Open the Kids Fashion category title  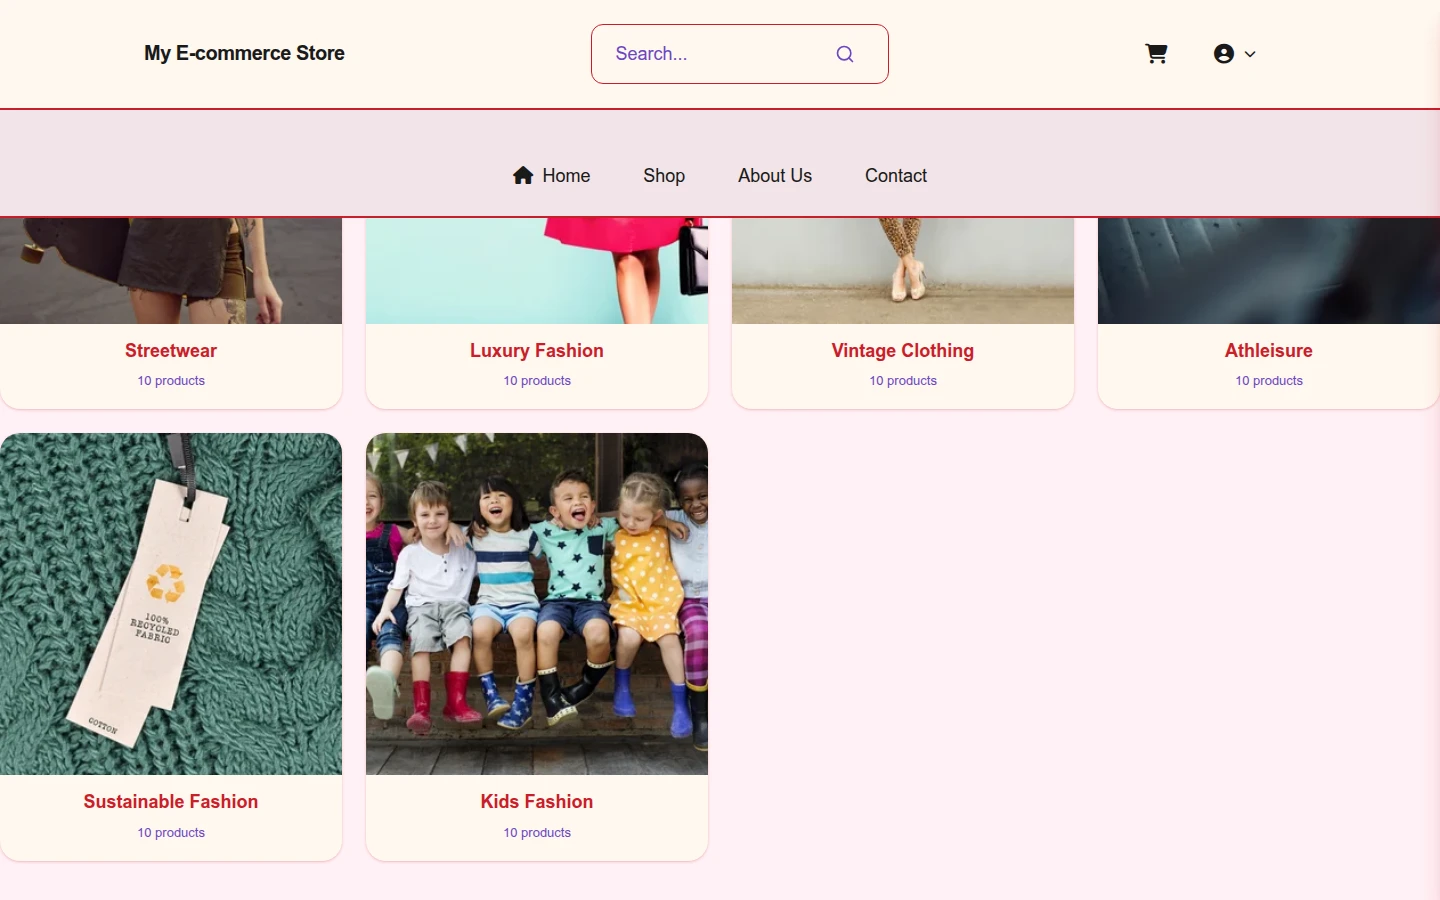tap(537, 802)
